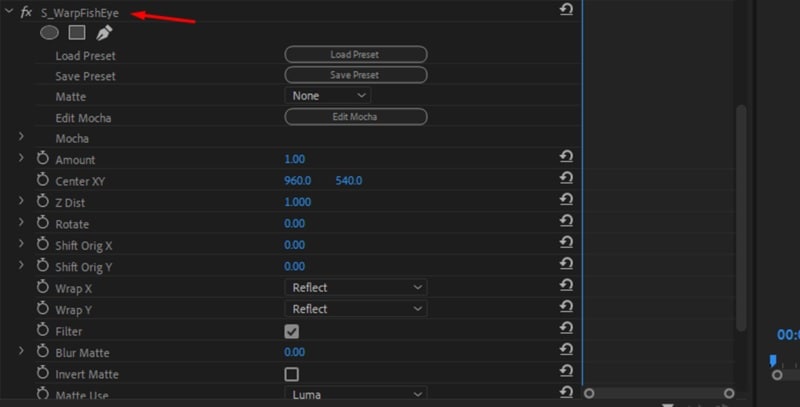Click the Center Y value 540.0
This screenshot has width=800, height=407.
tap(349, 181)
